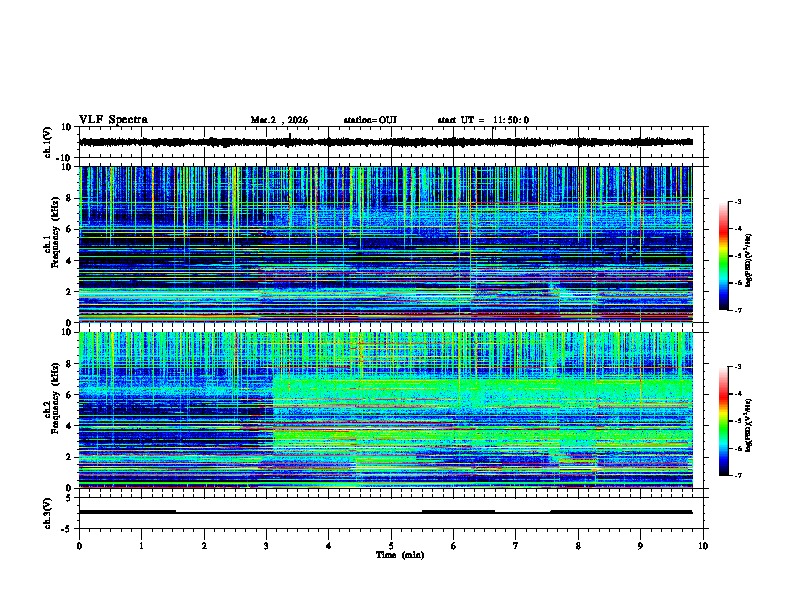Click the "ch.3(V)" axis label
792x612 pixels.
48,513
